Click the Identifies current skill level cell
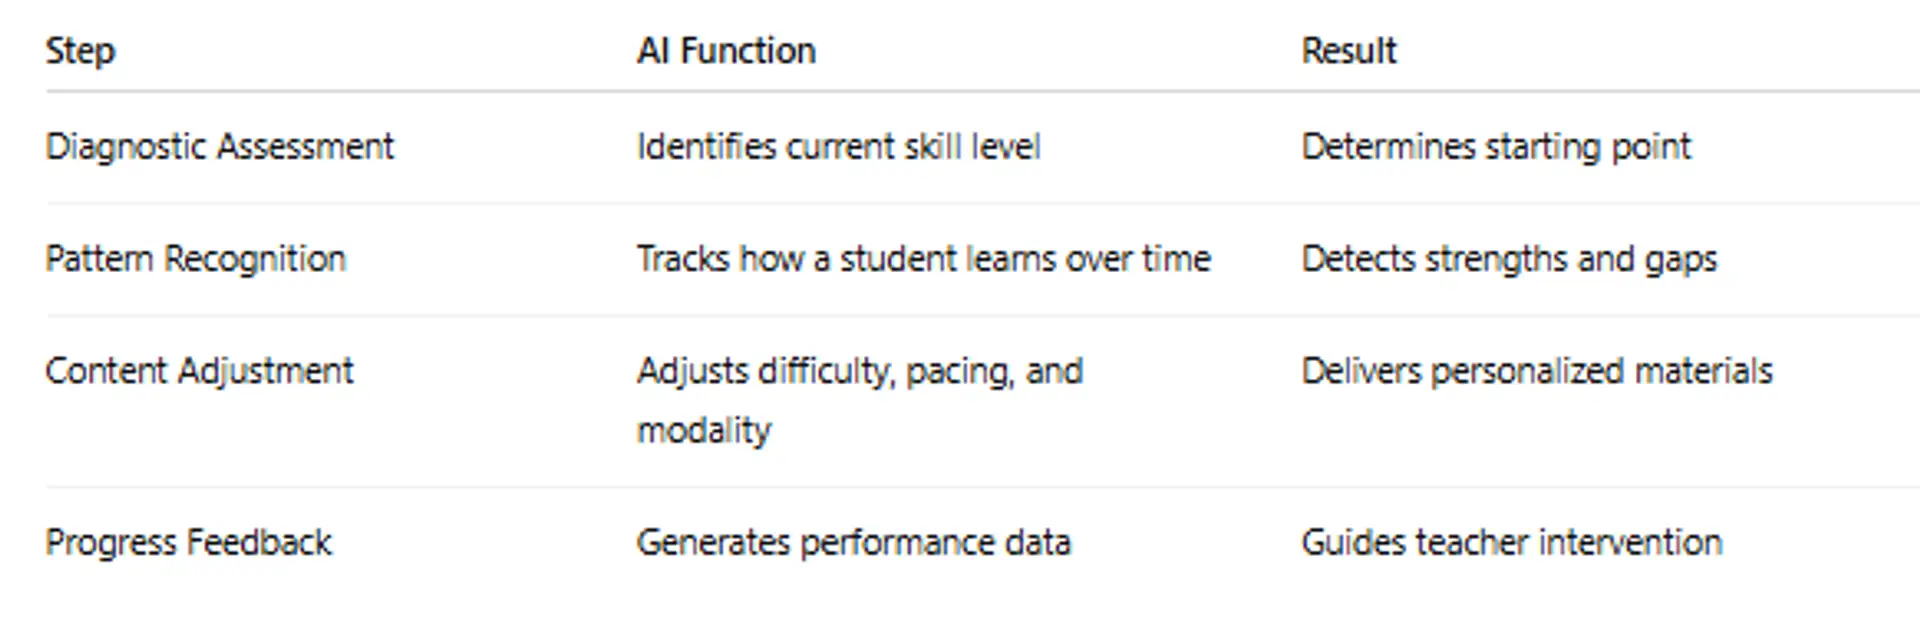 point(838,147)
